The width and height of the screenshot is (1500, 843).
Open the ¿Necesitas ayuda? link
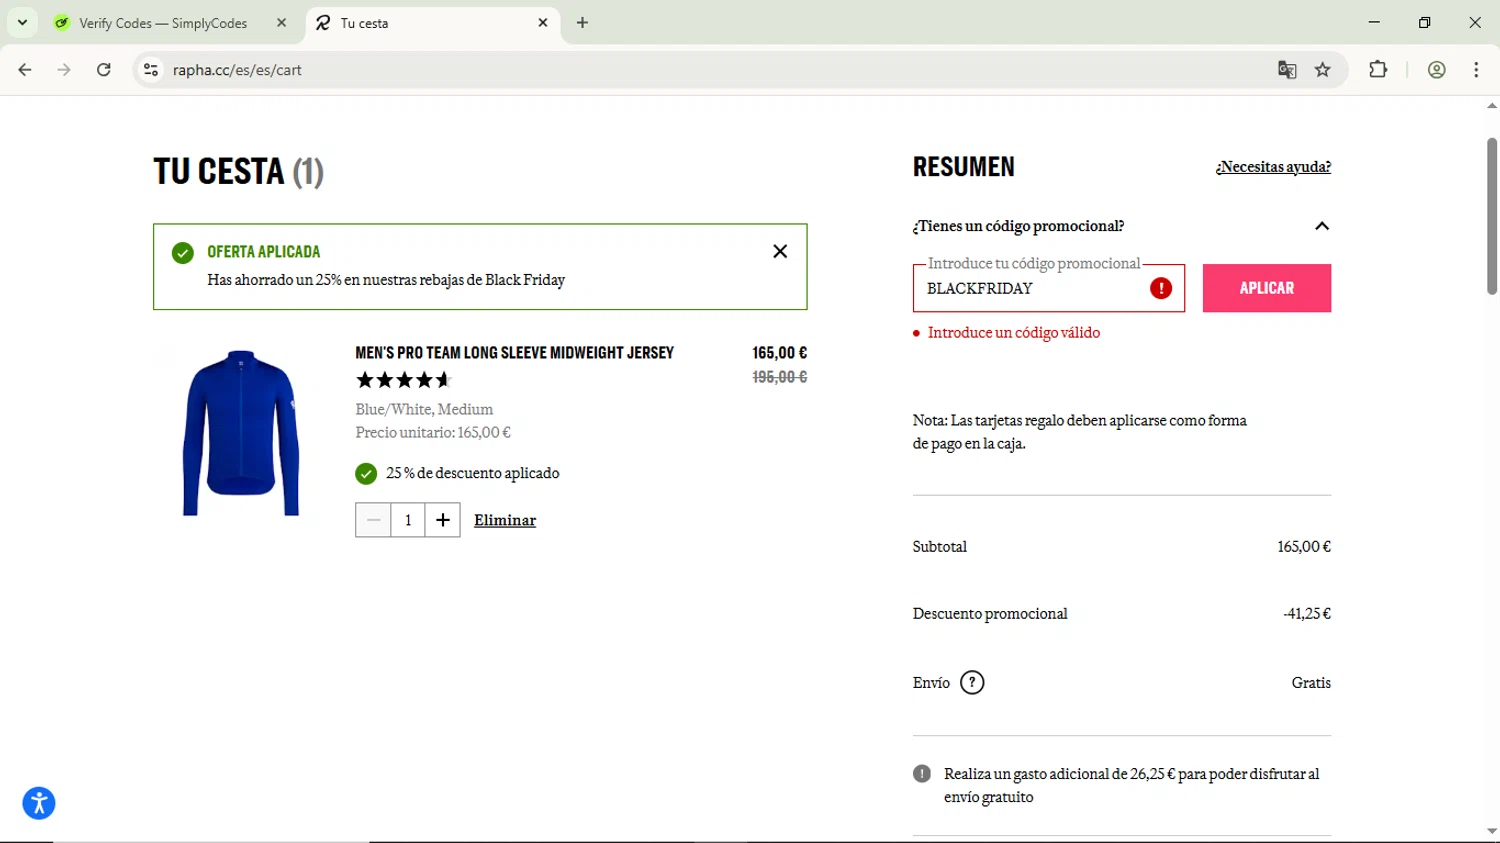click(x=1273, y=167)
